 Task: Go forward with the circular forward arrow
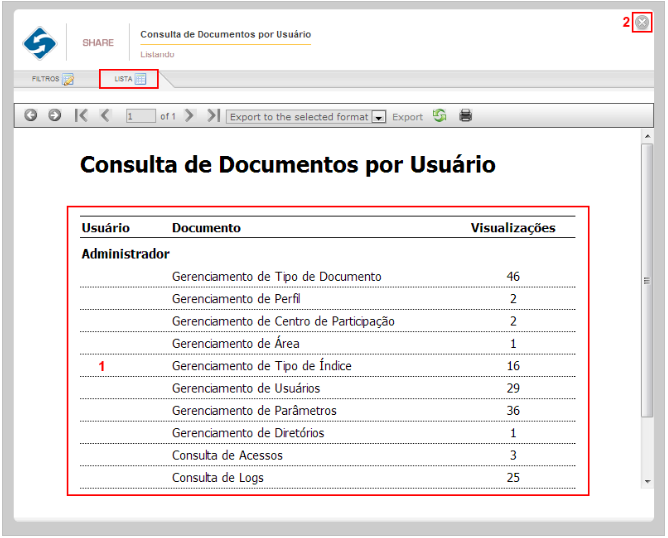(x=55, y=115)
